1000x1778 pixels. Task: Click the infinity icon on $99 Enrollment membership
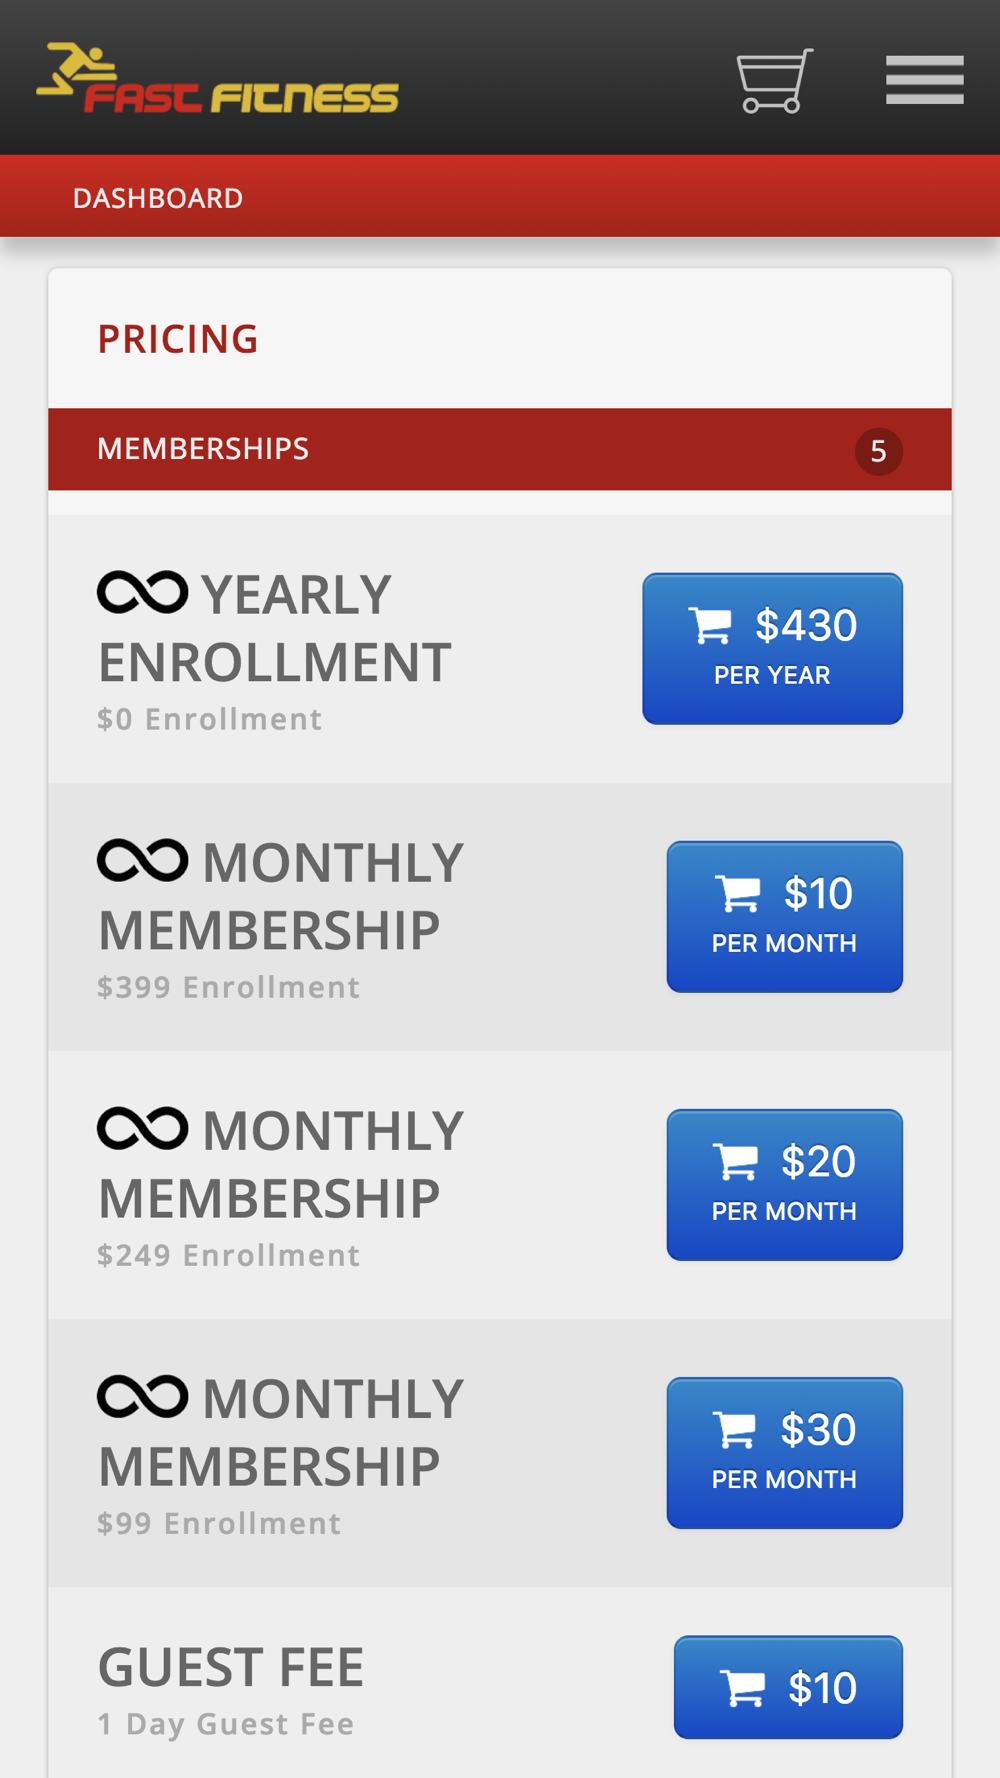[142, 1396]
